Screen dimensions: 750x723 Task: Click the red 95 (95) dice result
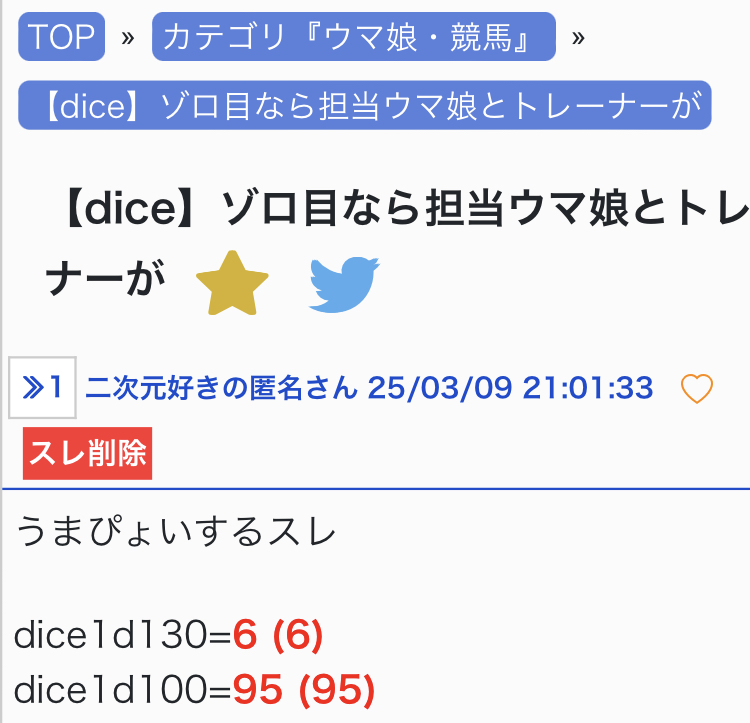click(x=304, y=688)
